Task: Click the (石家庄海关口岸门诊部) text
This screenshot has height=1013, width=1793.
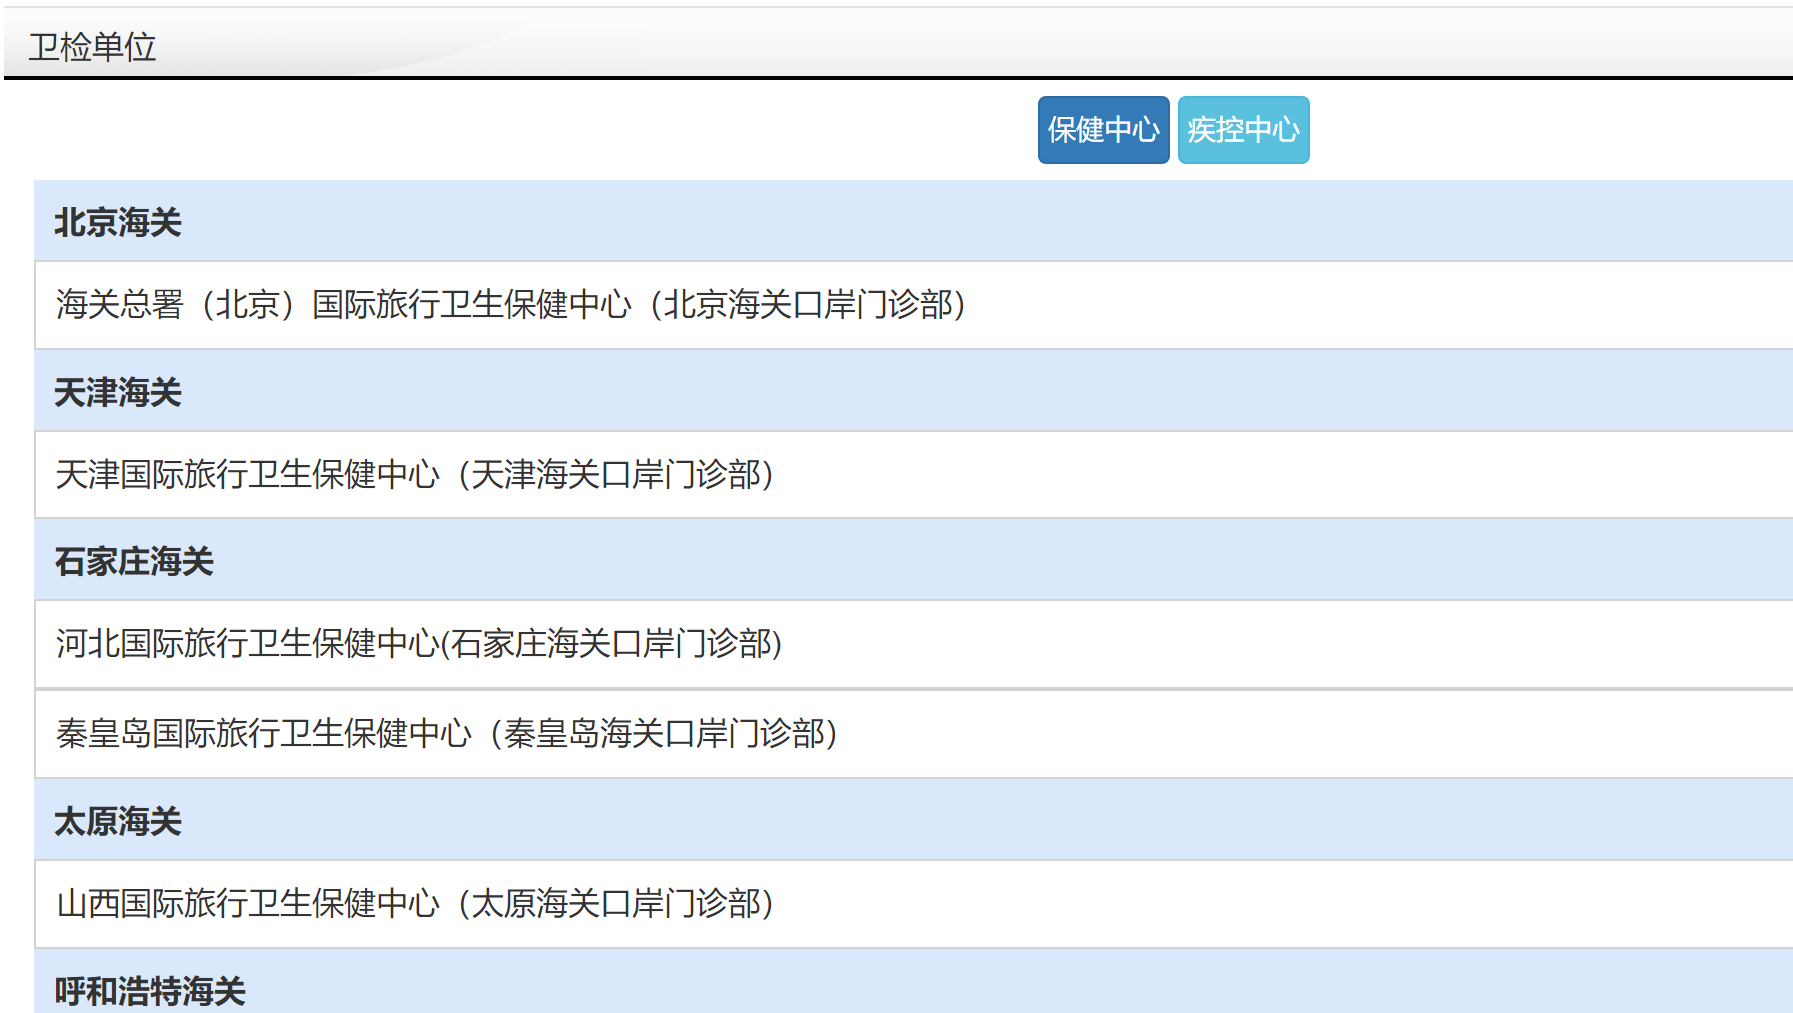Action: coord(612,644)
